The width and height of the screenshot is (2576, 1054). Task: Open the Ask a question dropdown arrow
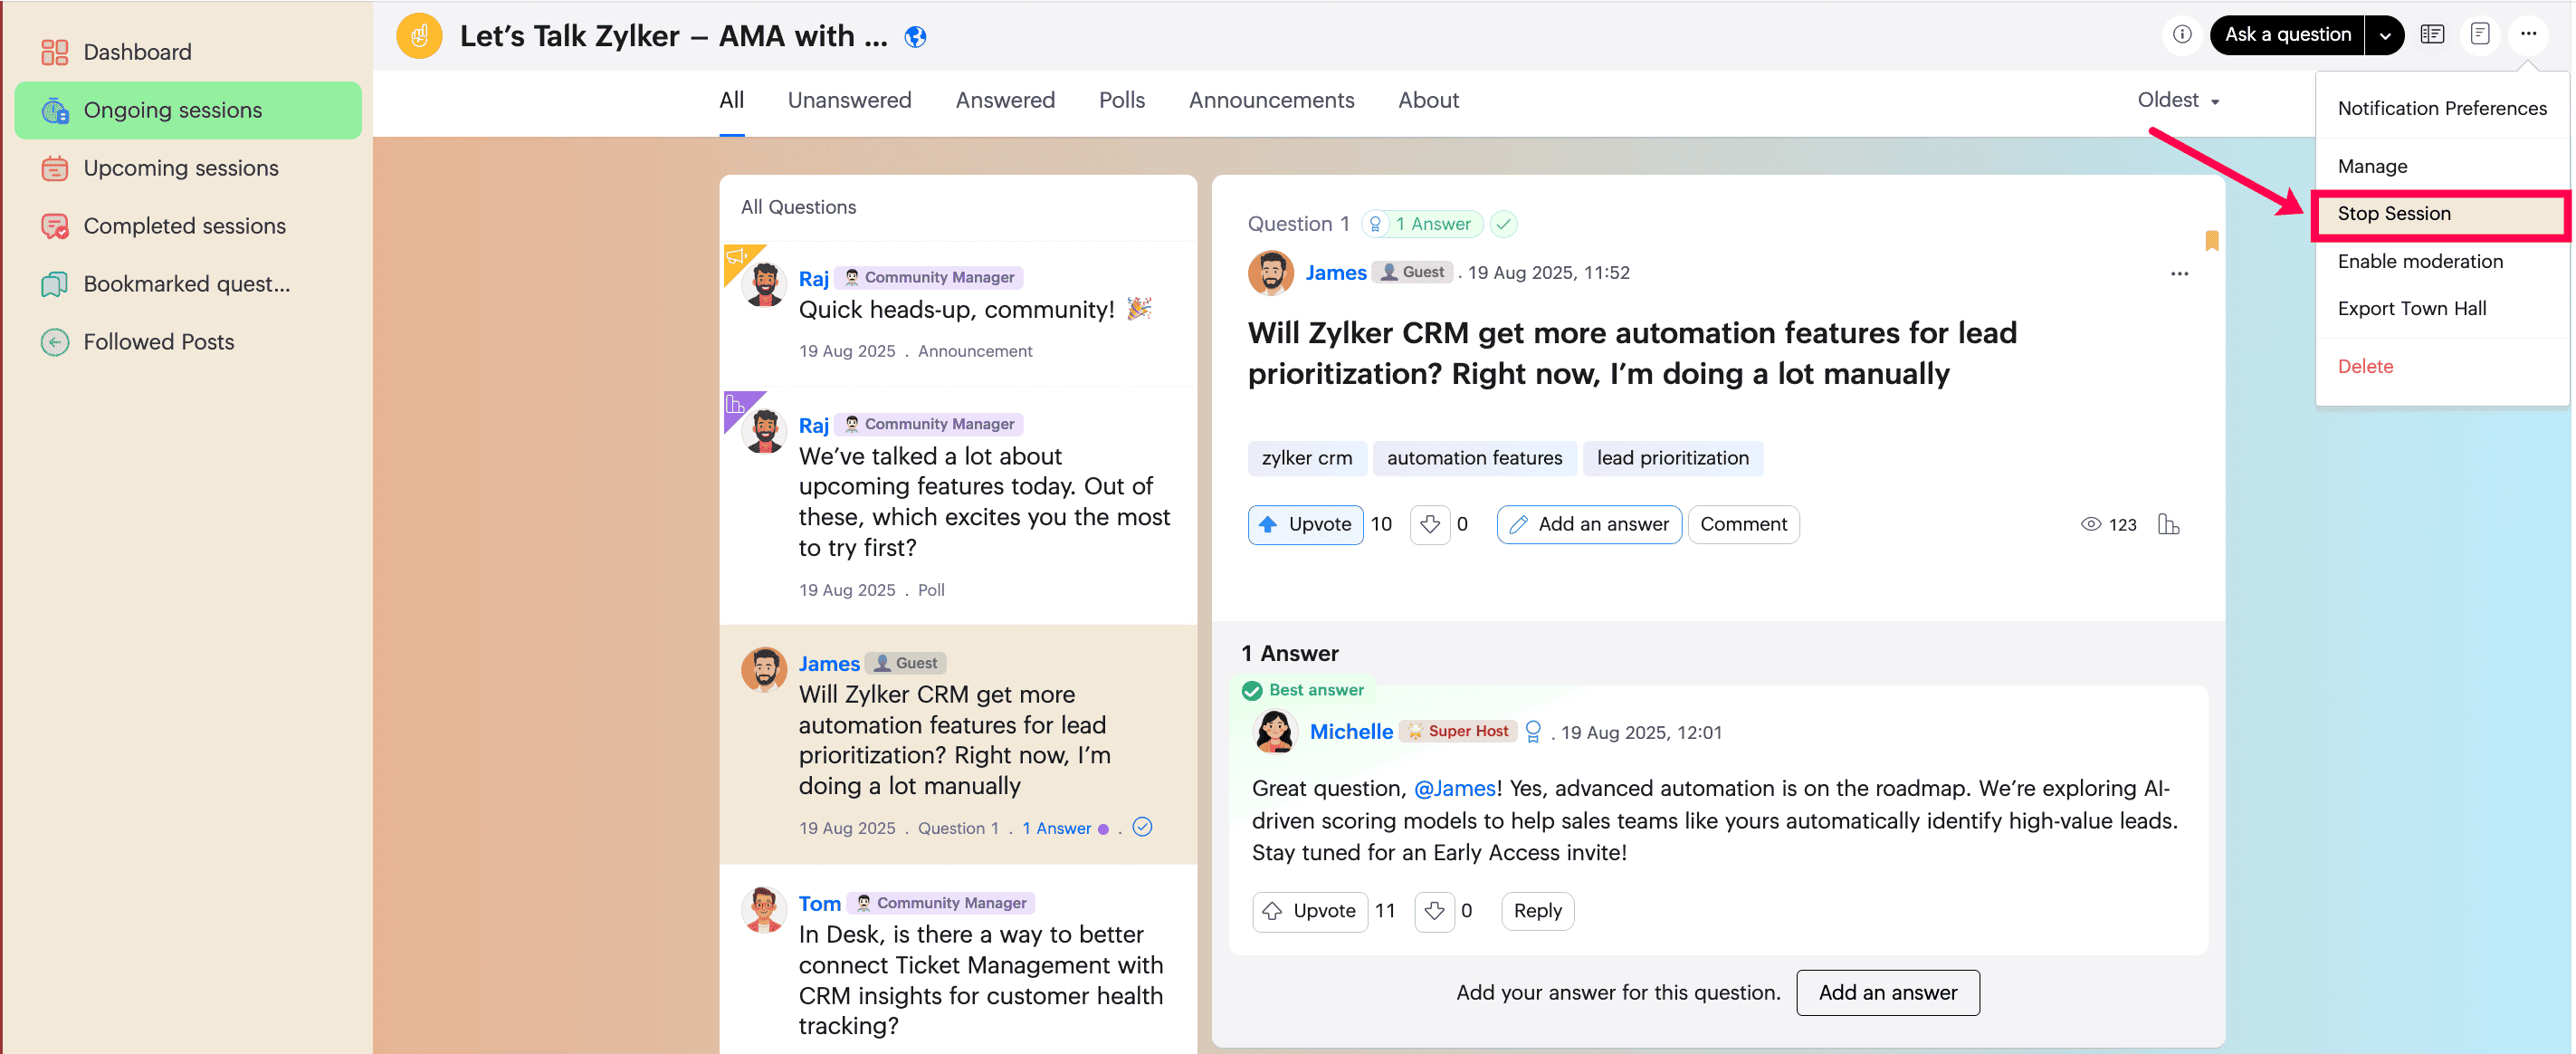(2384, 35)
